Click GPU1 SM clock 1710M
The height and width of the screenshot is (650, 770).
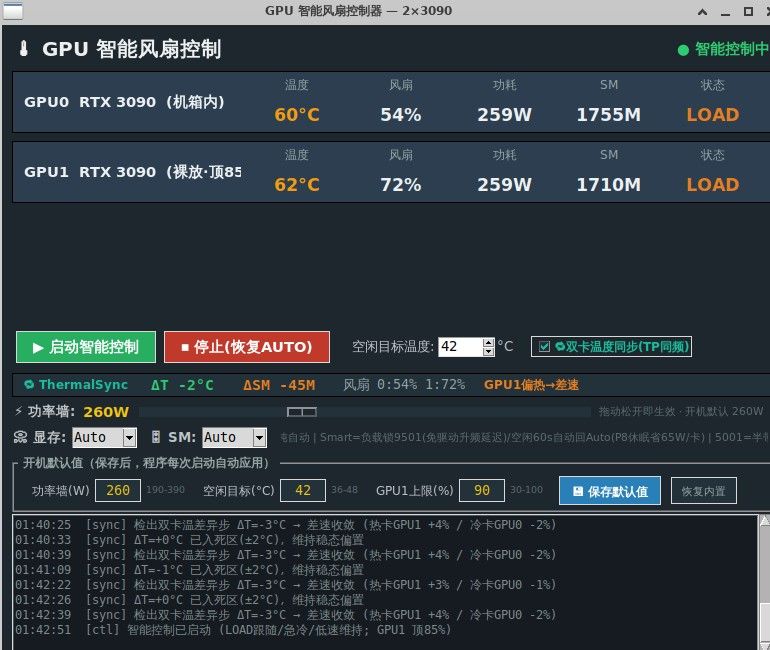coord(608,185)
